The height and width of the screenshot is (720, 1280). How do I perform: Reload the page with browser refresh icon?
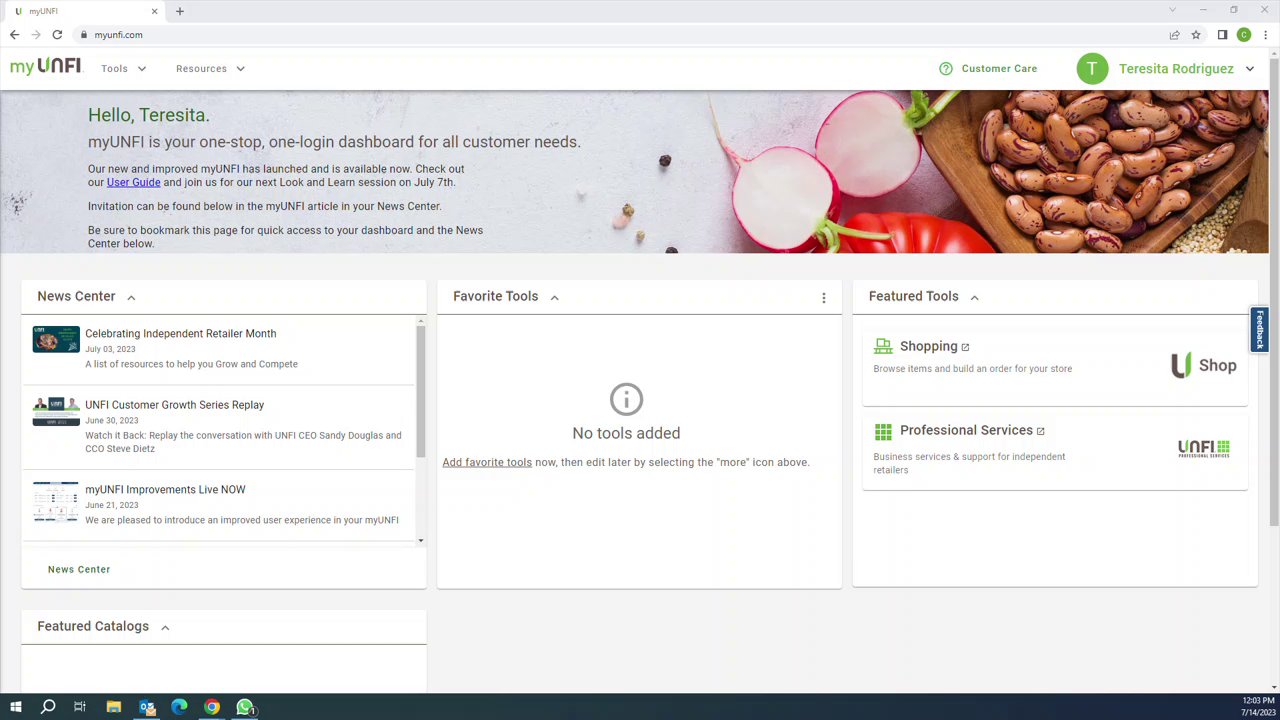[57, 35]
